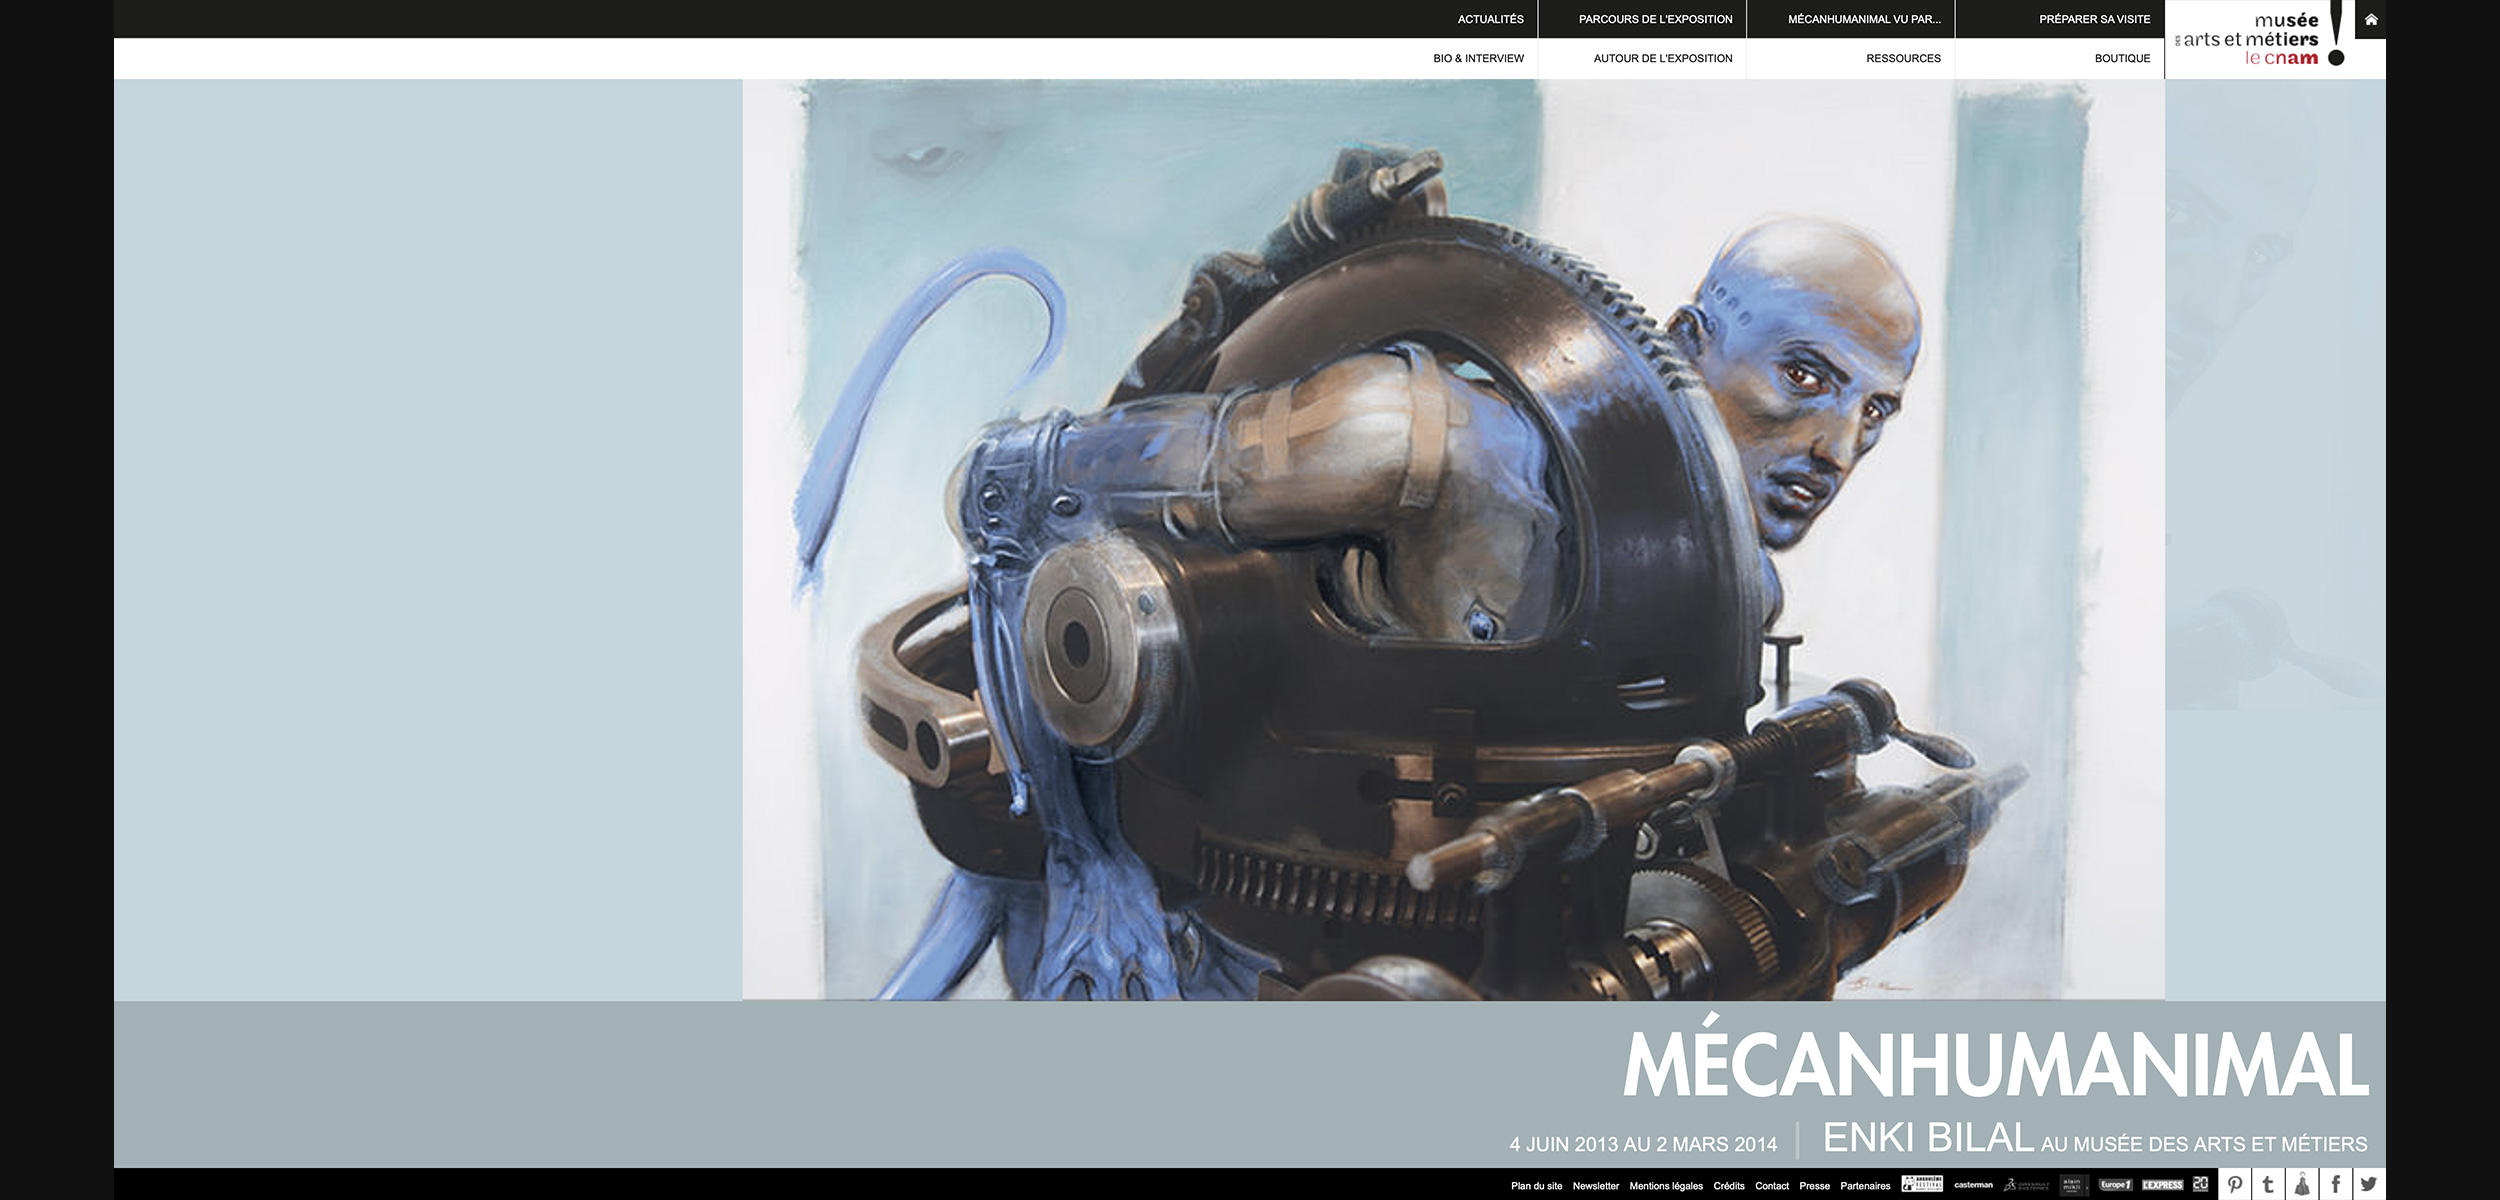Viewport: 2500px width, 1200px height.
Task: Click the Enki Bilal painting image
Action: point(1453,540)
